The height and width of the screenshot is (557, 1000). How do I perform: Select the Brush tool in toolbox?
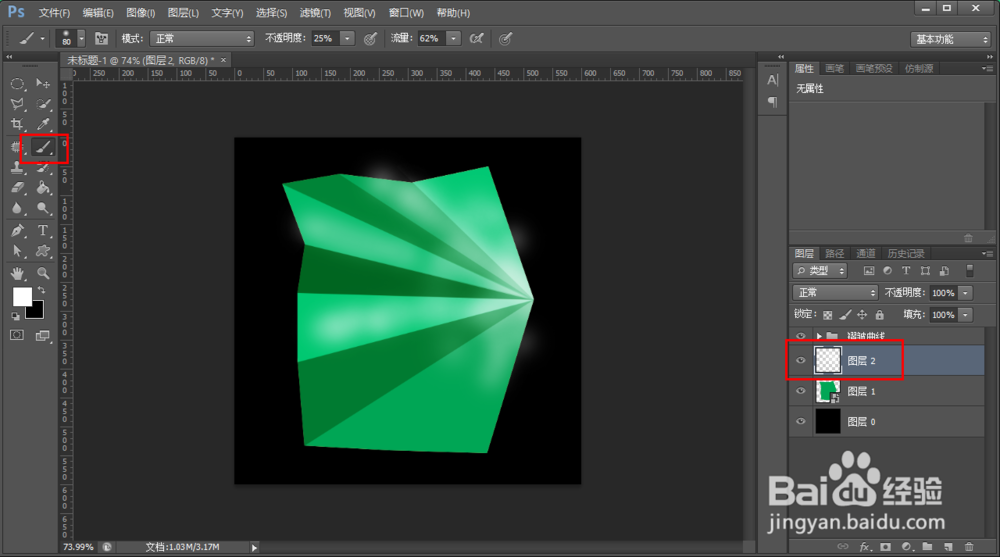click(x=43, y=147)
